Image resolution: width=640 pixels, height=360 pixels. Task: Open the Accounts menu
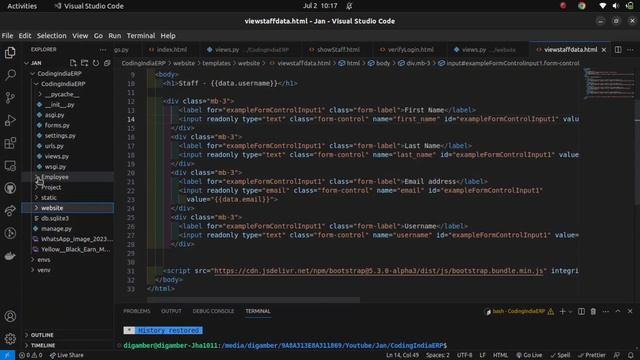tap(10, 316)
